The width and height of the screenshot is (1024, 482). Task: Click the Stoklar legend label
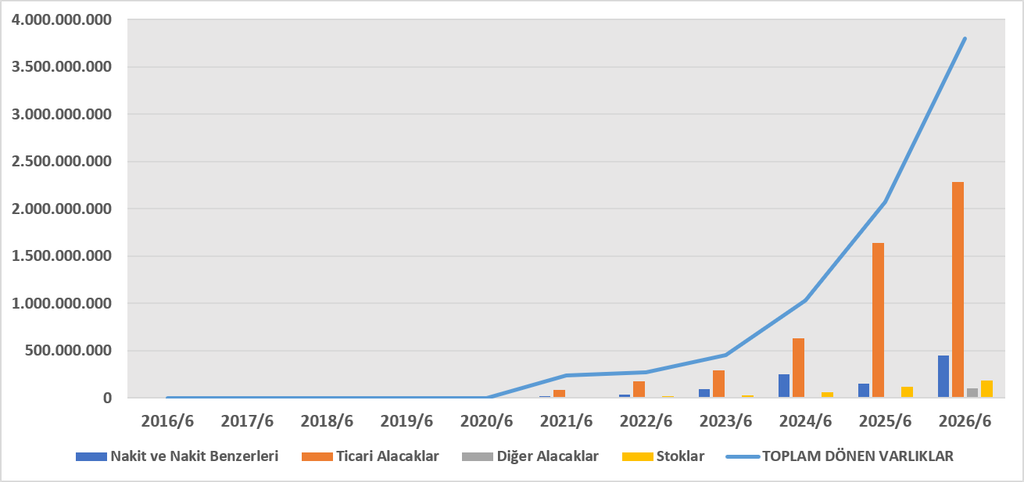(679, 457)
